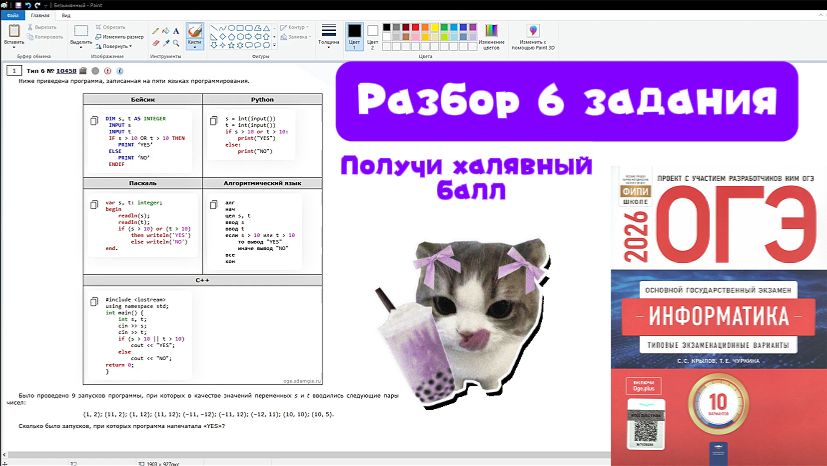Choose the orange palette color
The image size is (827, 466).
[425, 27]
